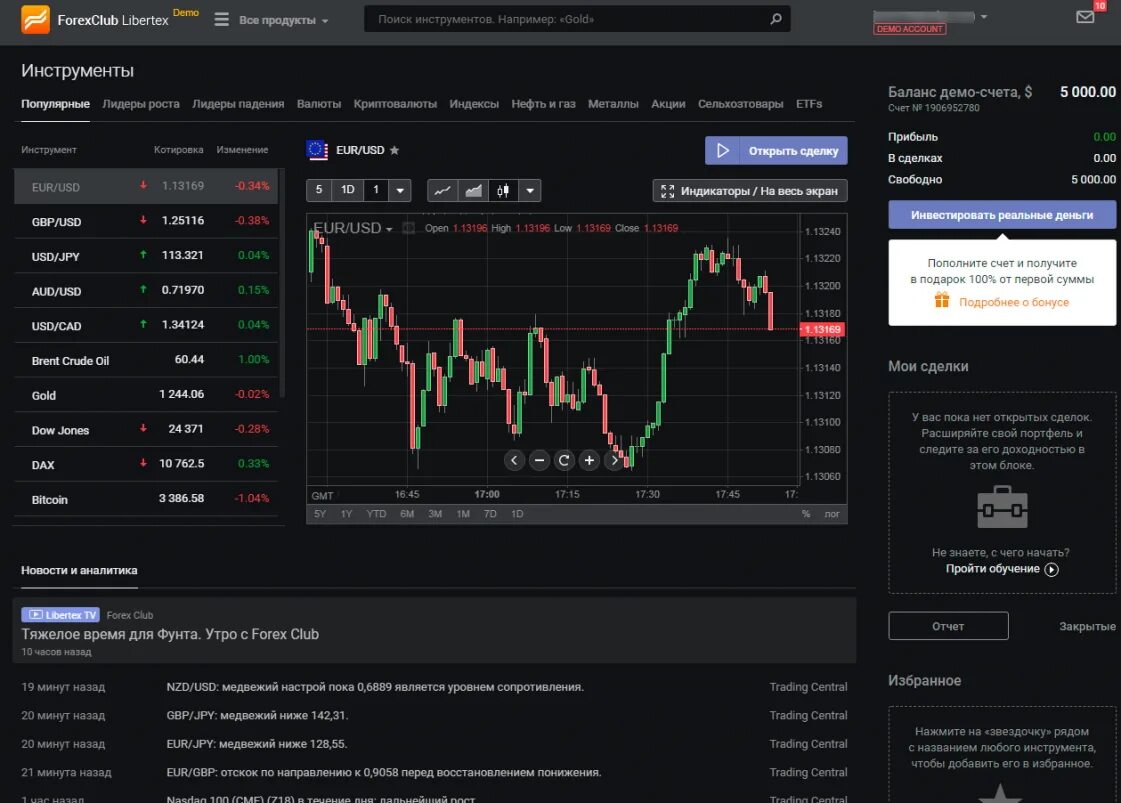Switch to the Fall Leaders tab
1121x803 pixels.
(x=238, y=104)
